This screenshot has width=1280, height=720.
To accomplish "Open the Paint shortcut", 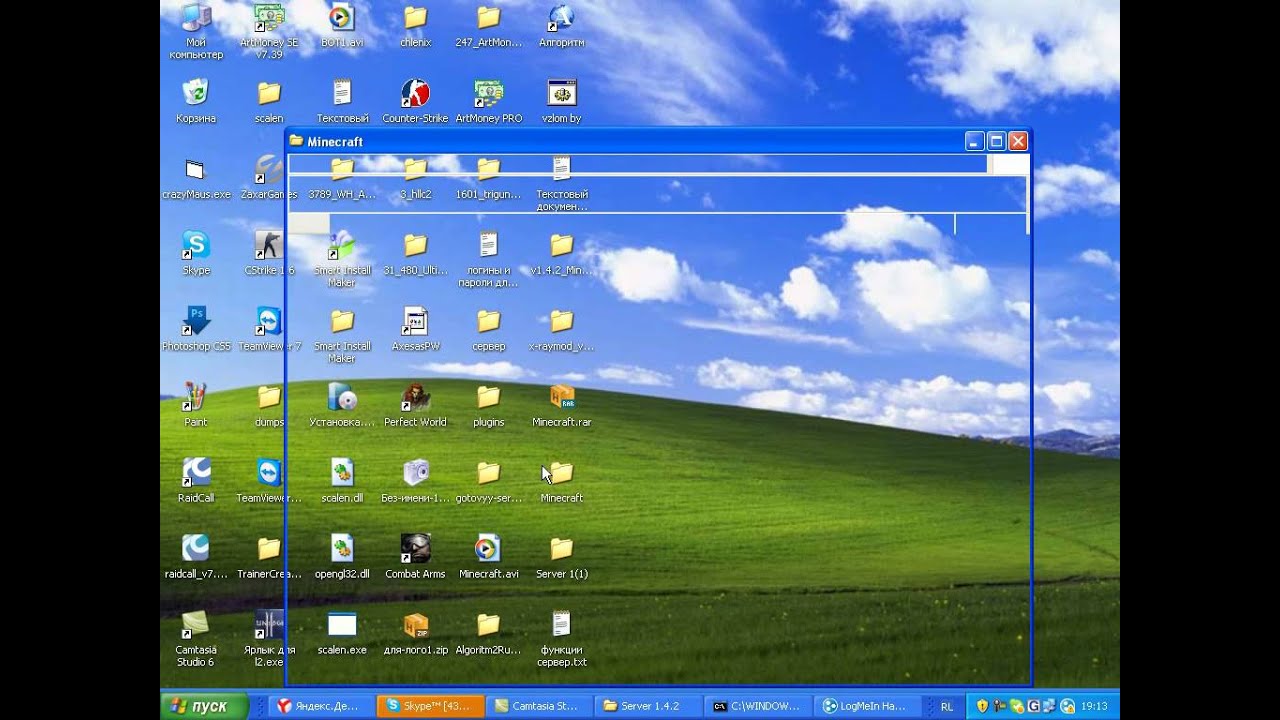I will click(196, 405).
